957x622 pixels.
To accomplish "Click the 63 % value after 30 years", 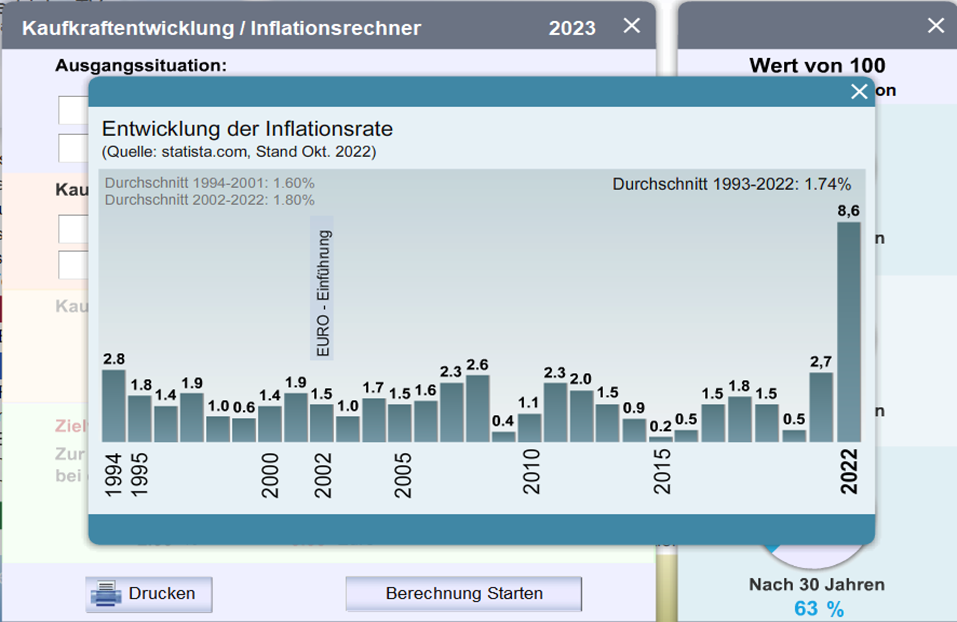I will 816,608.
